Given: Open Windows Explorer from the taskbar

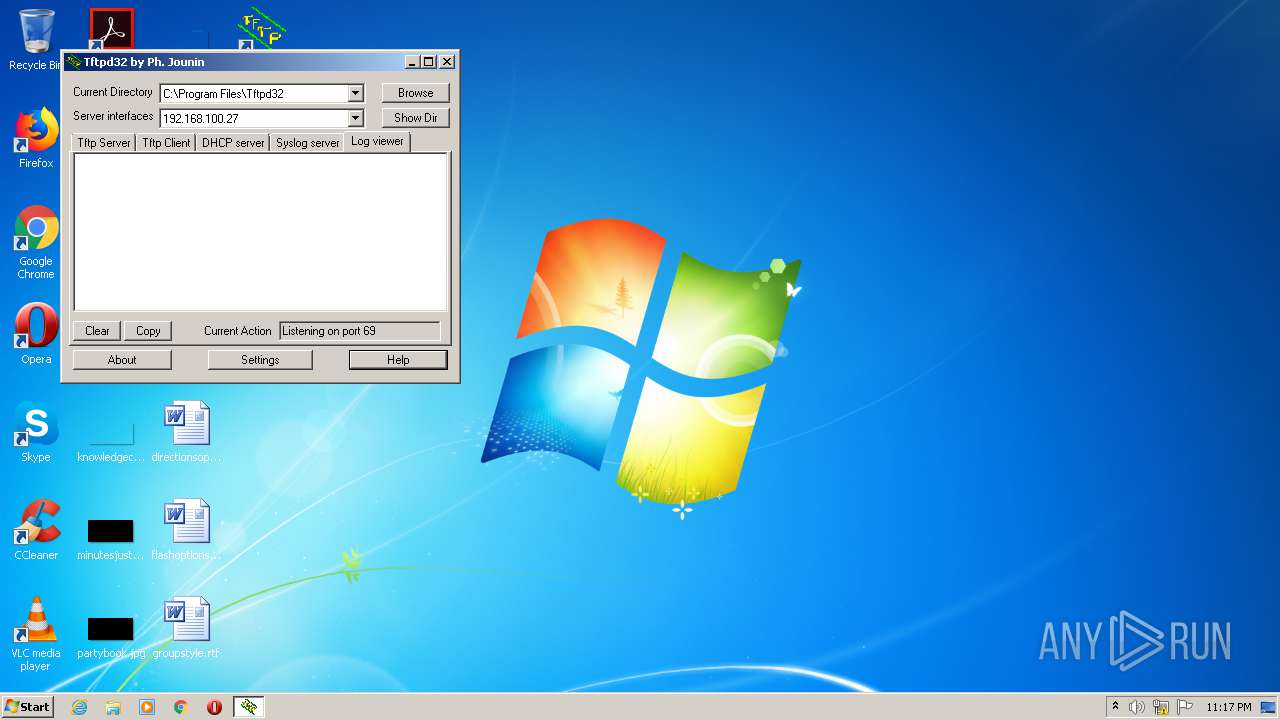Looking at the screenshot, I should tap(113, 707).
